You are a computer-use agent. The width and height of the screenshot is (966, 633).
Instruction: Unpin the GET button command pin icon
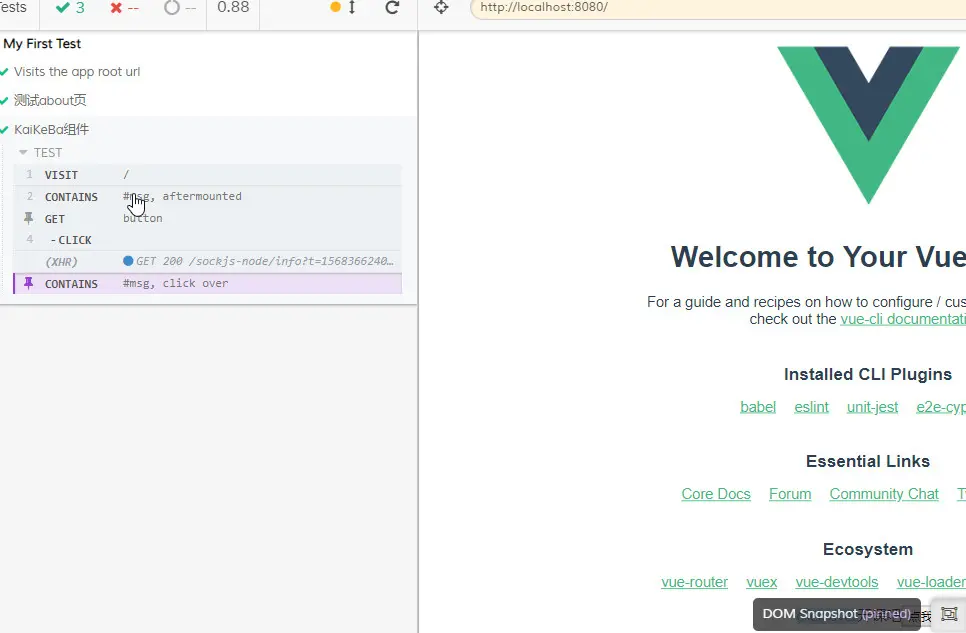[x=28, y=218]
